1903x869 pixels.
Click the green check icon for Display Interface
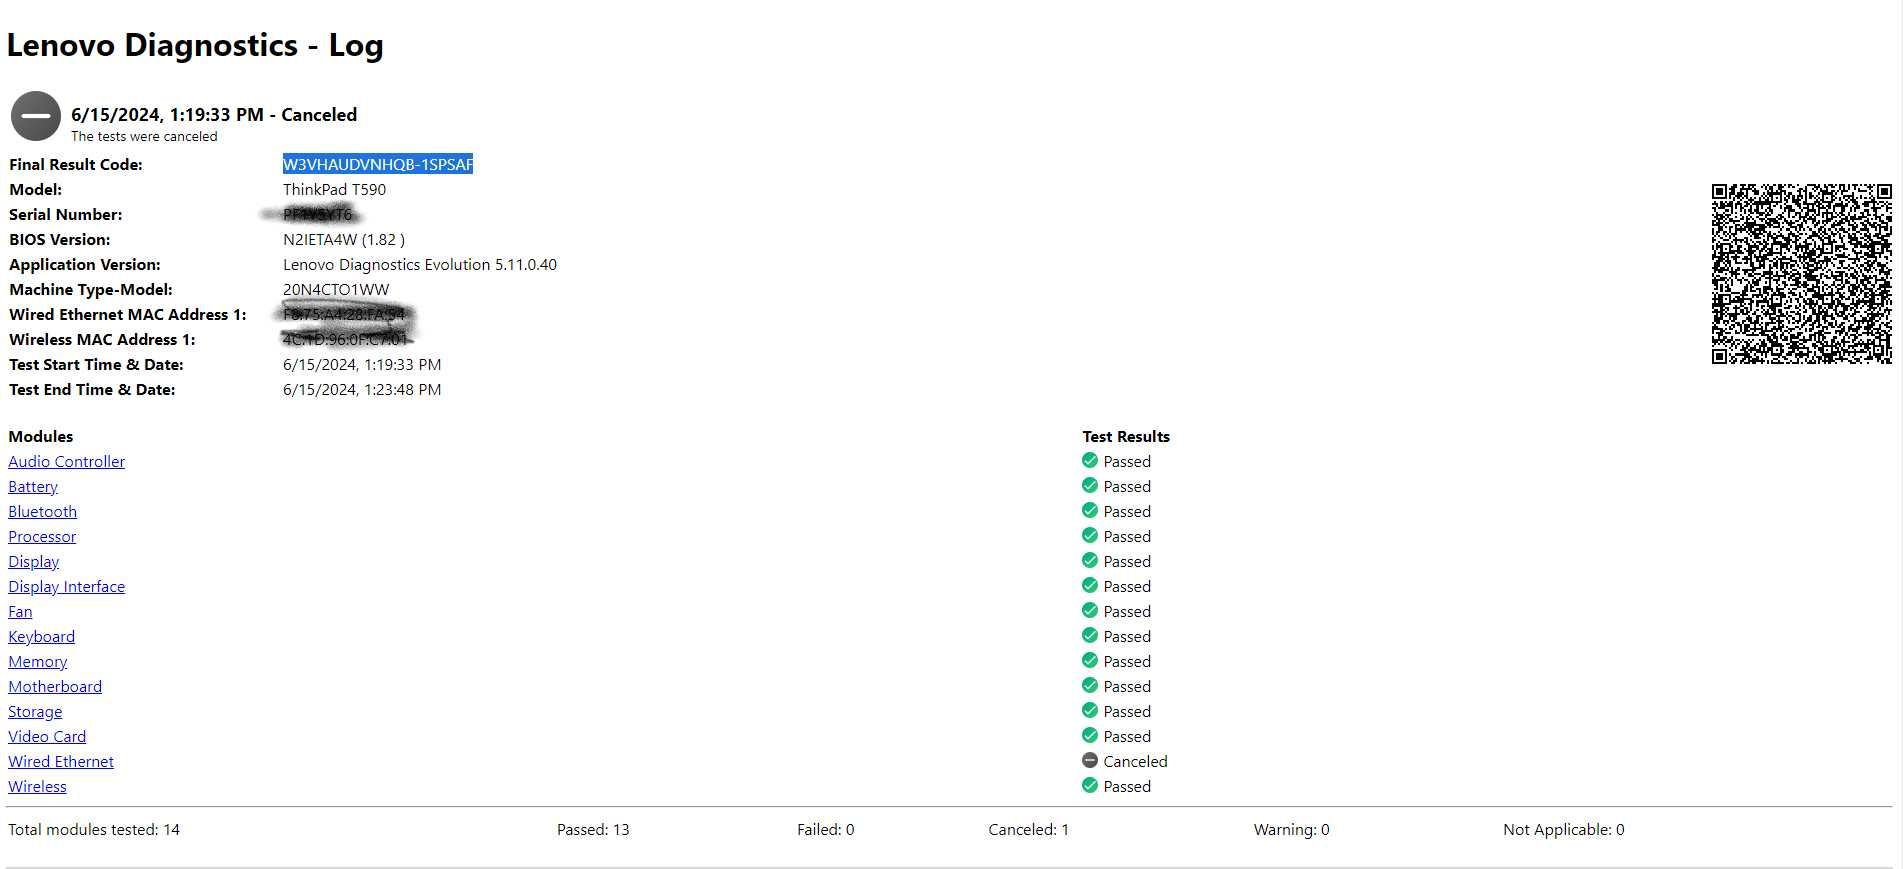(1090, 585)
